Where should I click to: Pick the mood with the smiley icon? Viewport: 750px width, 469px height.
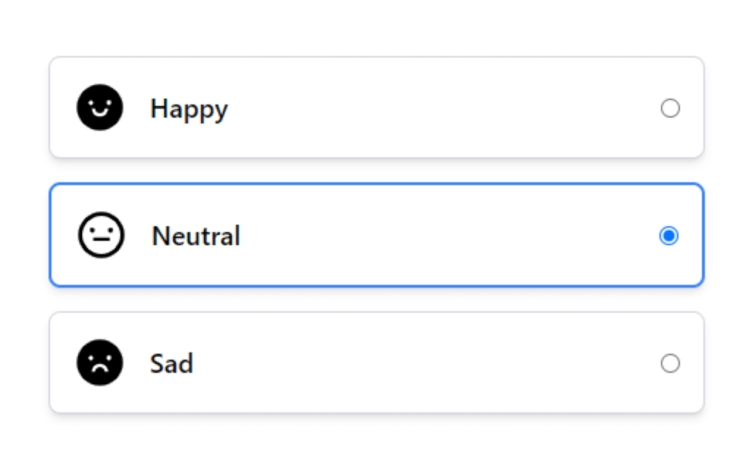[x=376, y=107]
